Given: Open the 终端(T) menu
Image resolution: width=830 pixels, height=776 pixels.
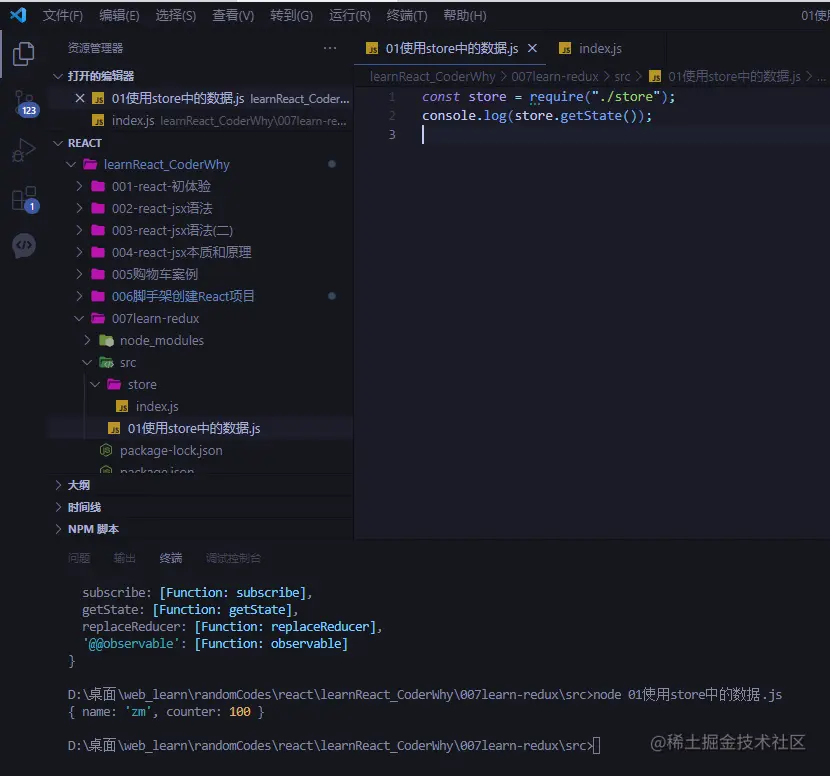Looking at the screenshot, I should (x=407, y=15).
